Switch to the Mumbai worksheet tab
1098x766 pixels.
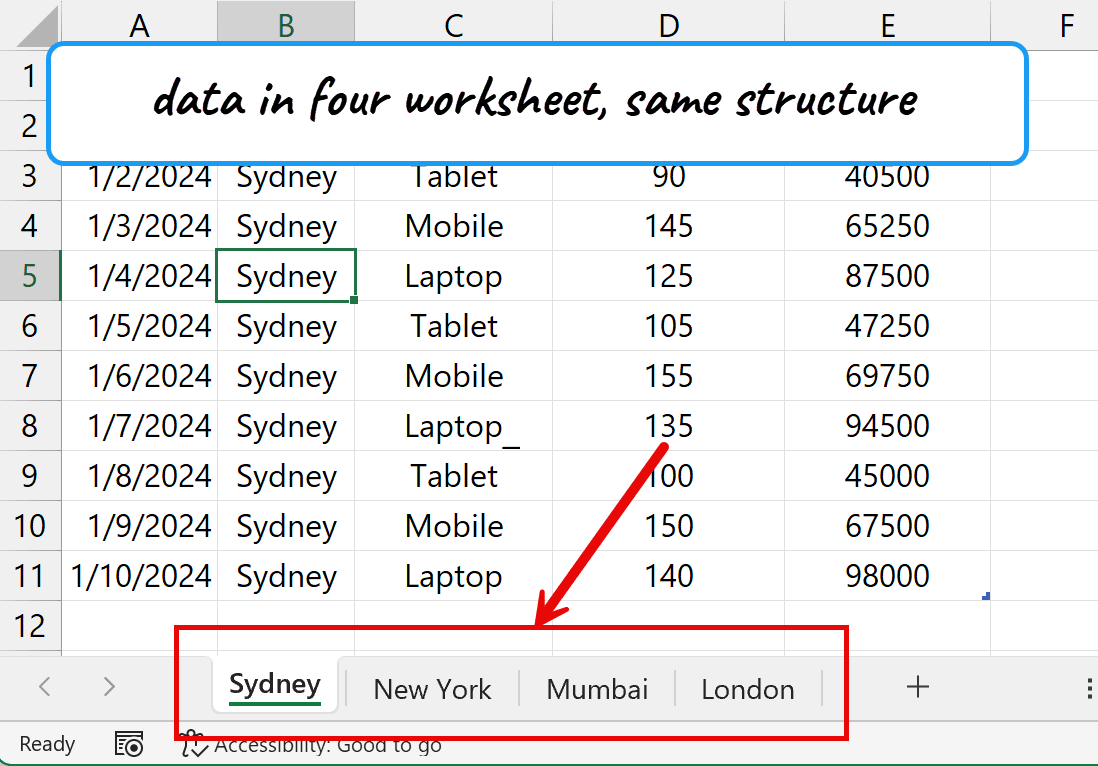597,690
